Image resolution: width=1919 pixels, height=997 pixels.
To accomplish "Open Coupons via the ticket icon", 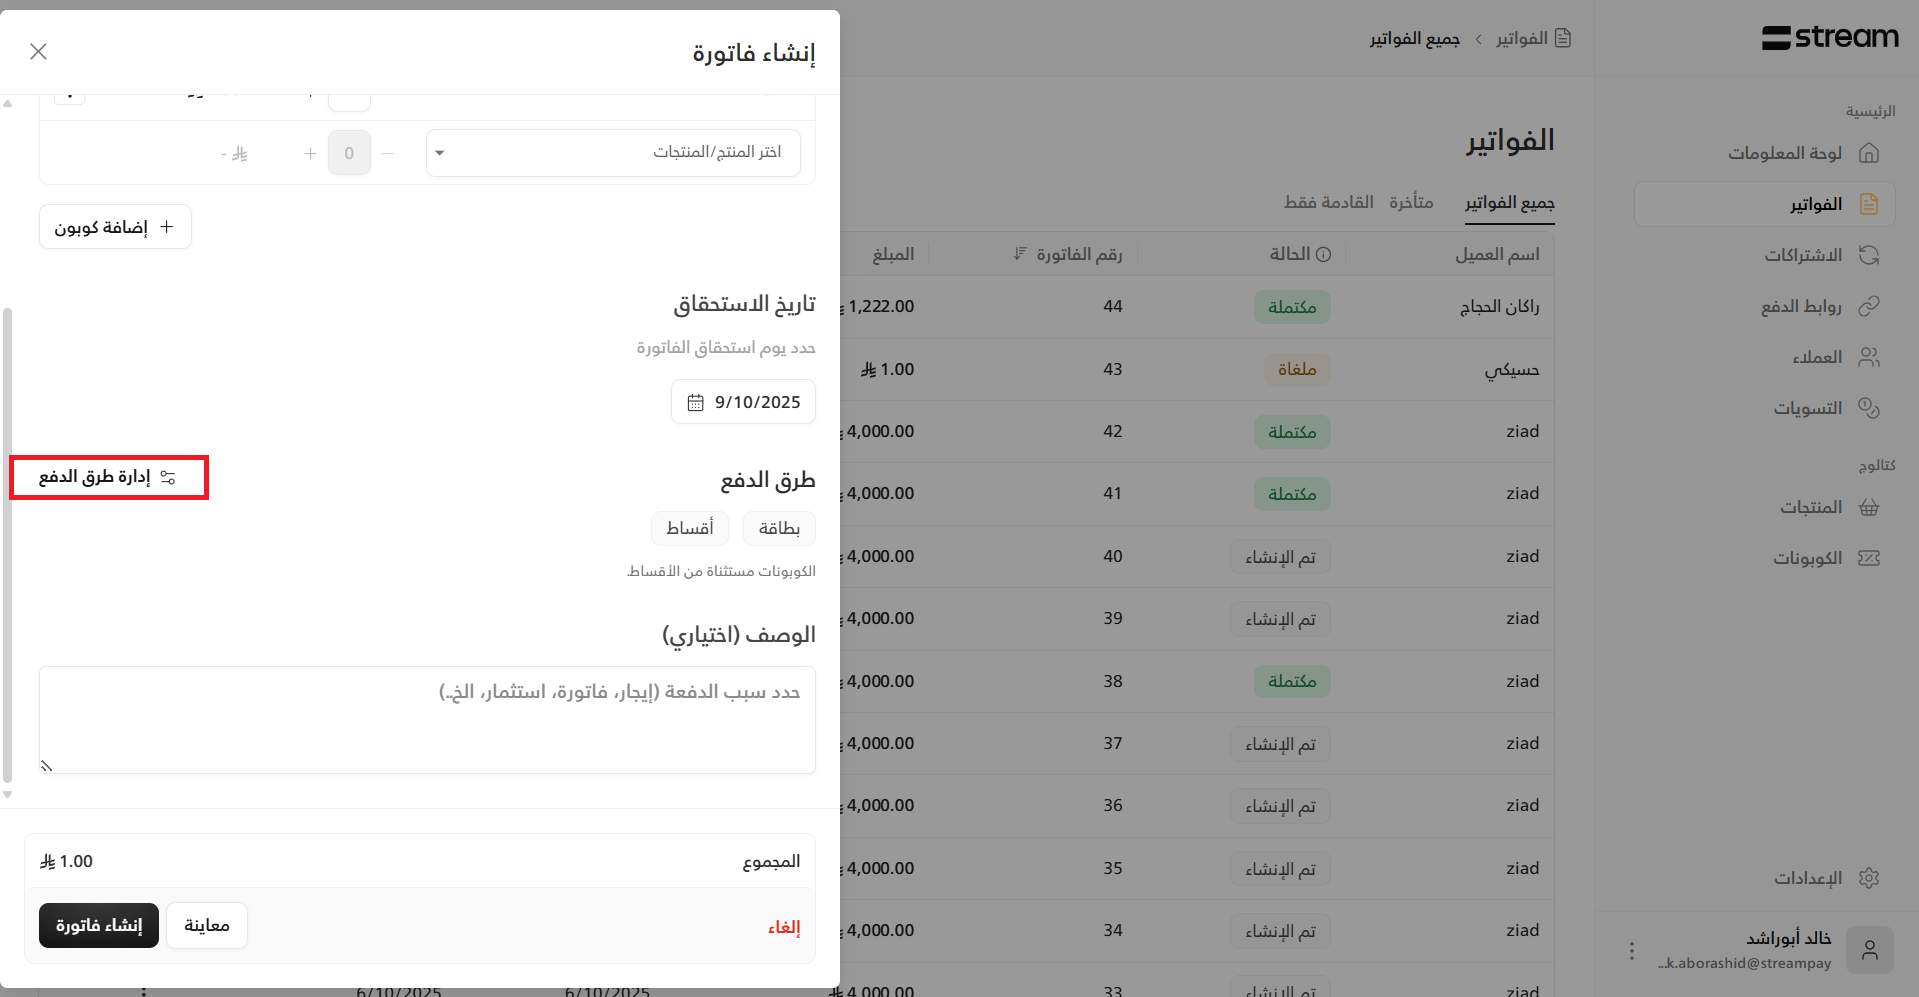I will [1868, 558].
